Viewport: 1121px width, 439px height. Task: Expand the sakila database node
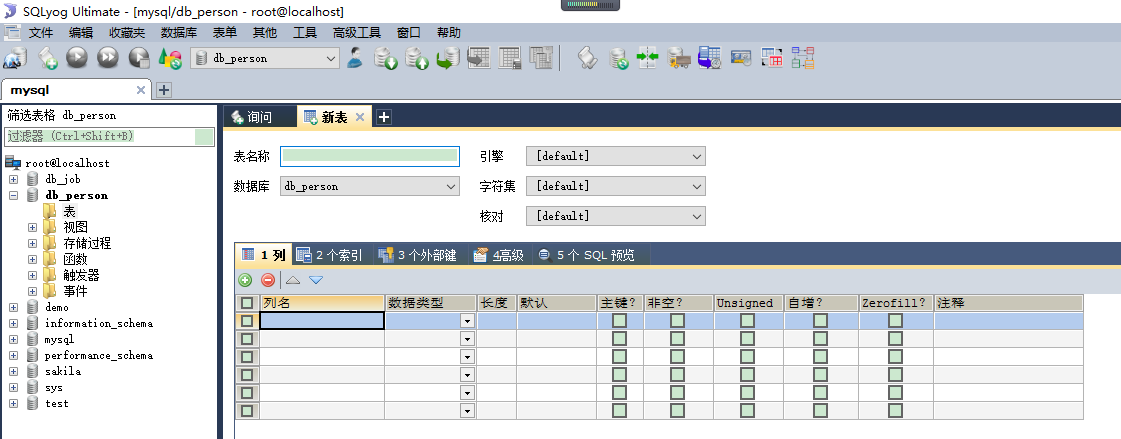[13, 371]
